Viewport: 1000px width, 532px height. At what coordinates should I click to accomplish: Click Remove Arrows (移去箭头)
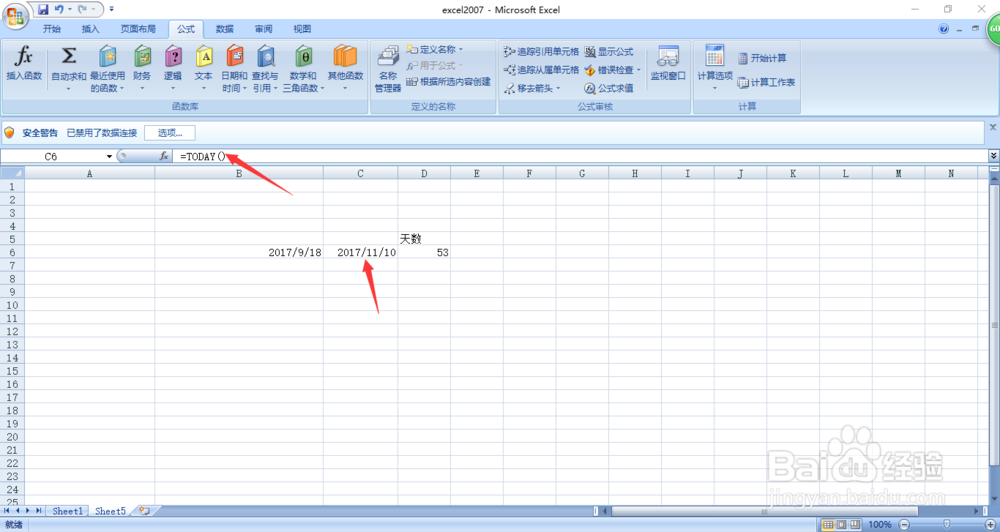(529, 88)
